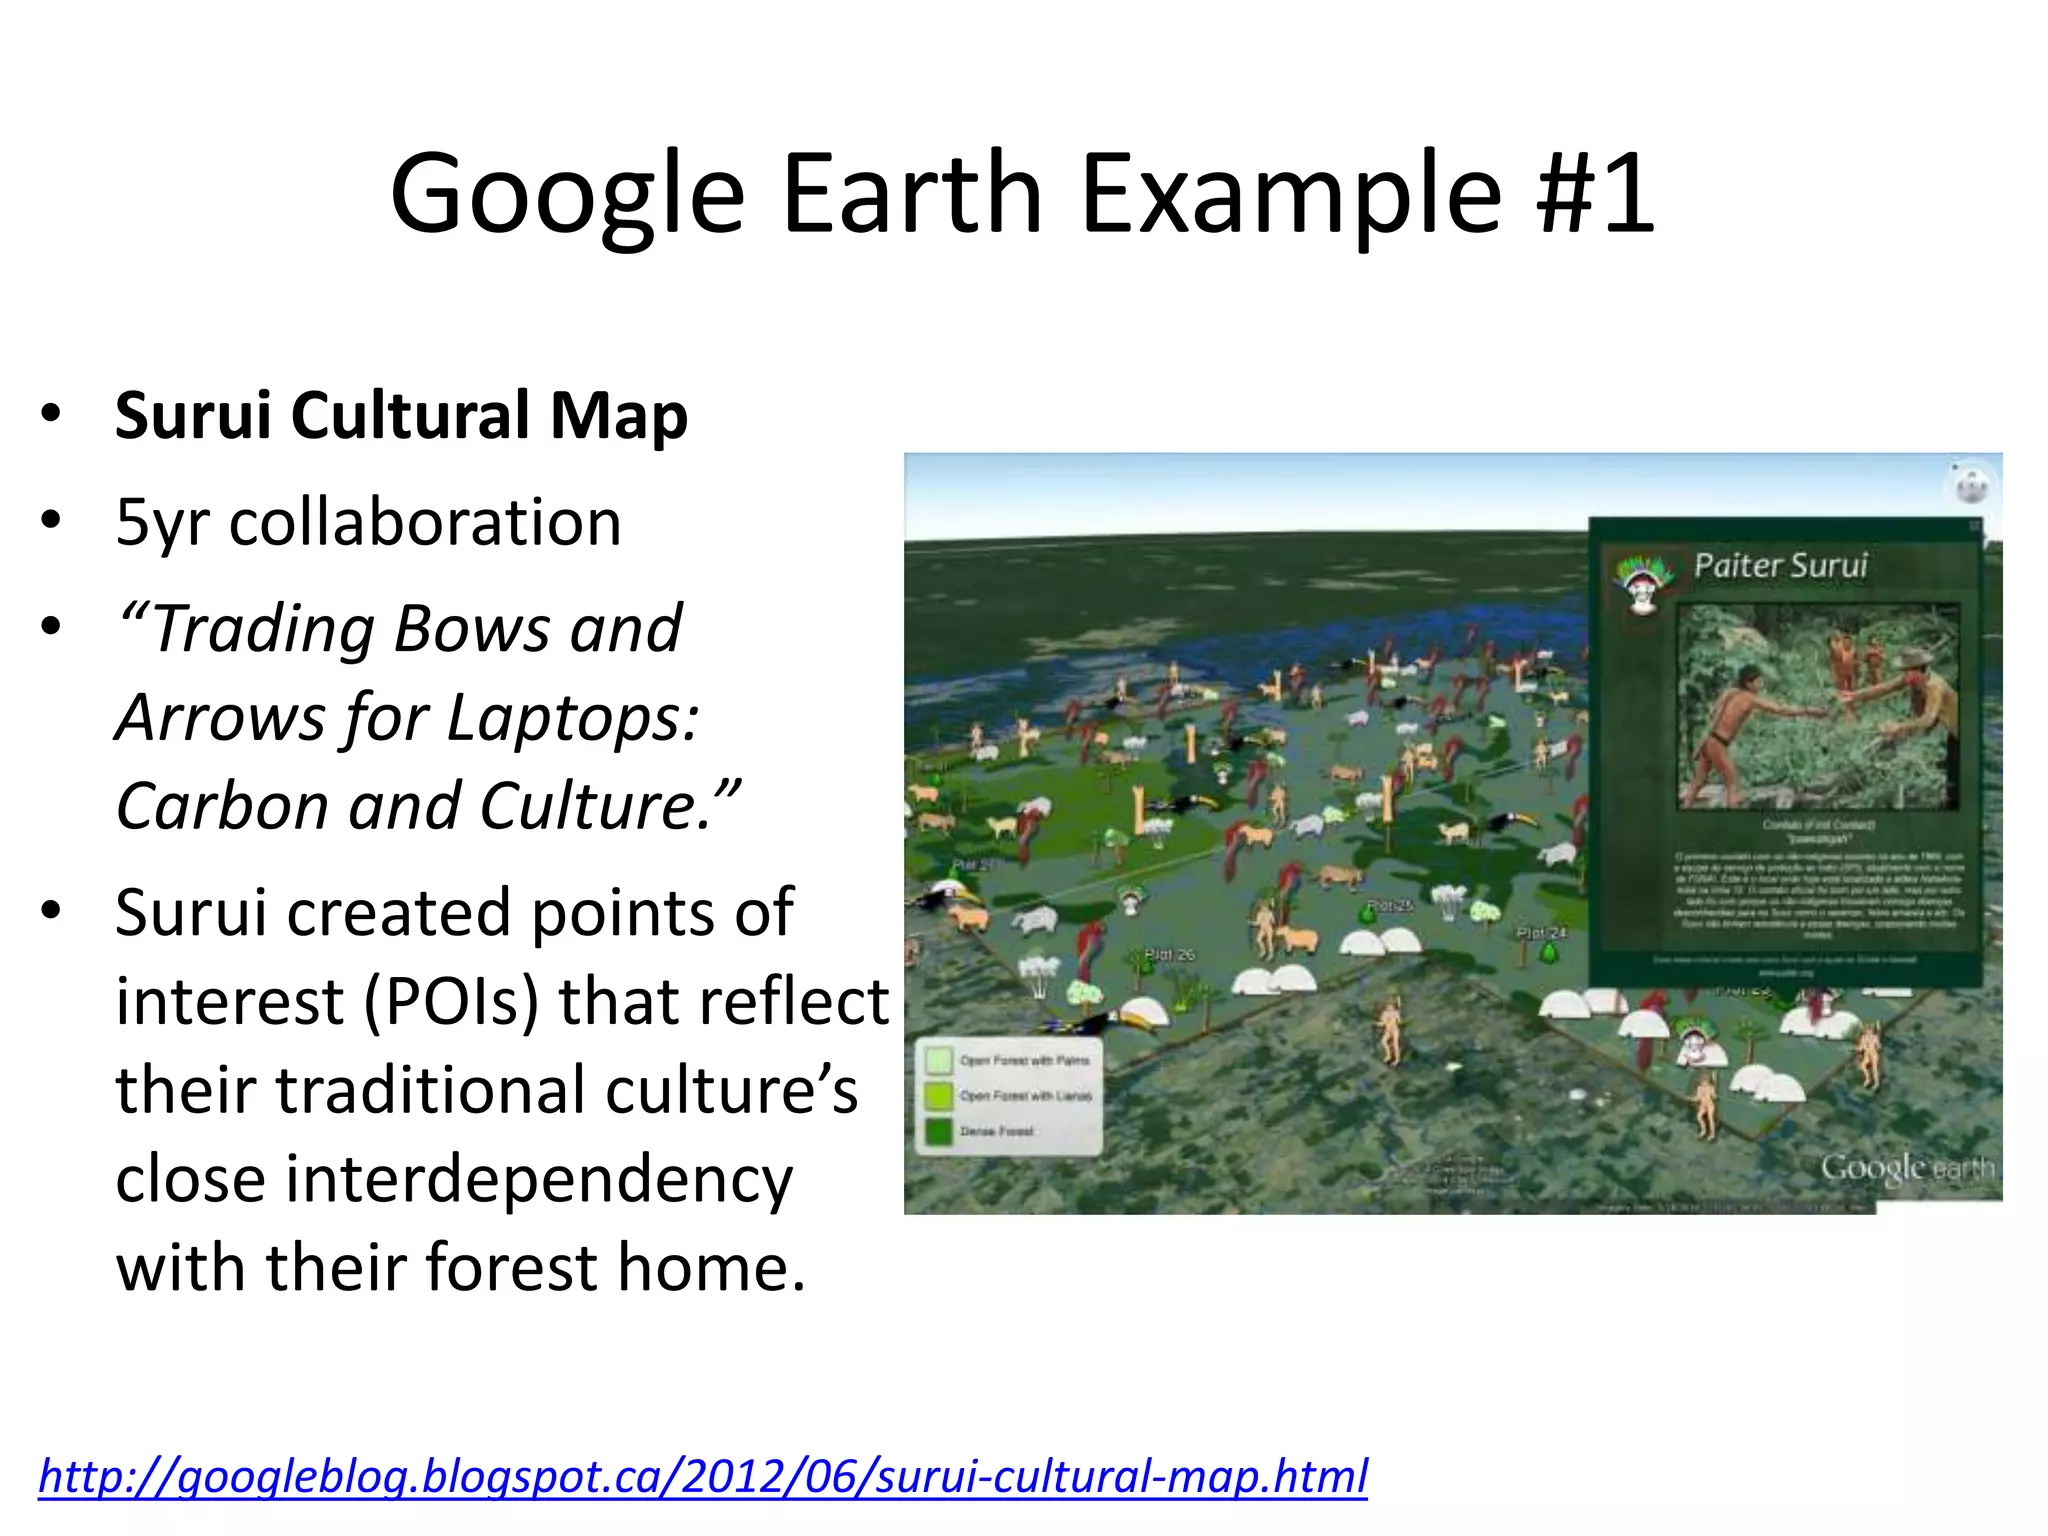2048x1536 pixels.
Task: Click the 'Trading Bows and Arrows' italic quote
Action: [428, 717]
